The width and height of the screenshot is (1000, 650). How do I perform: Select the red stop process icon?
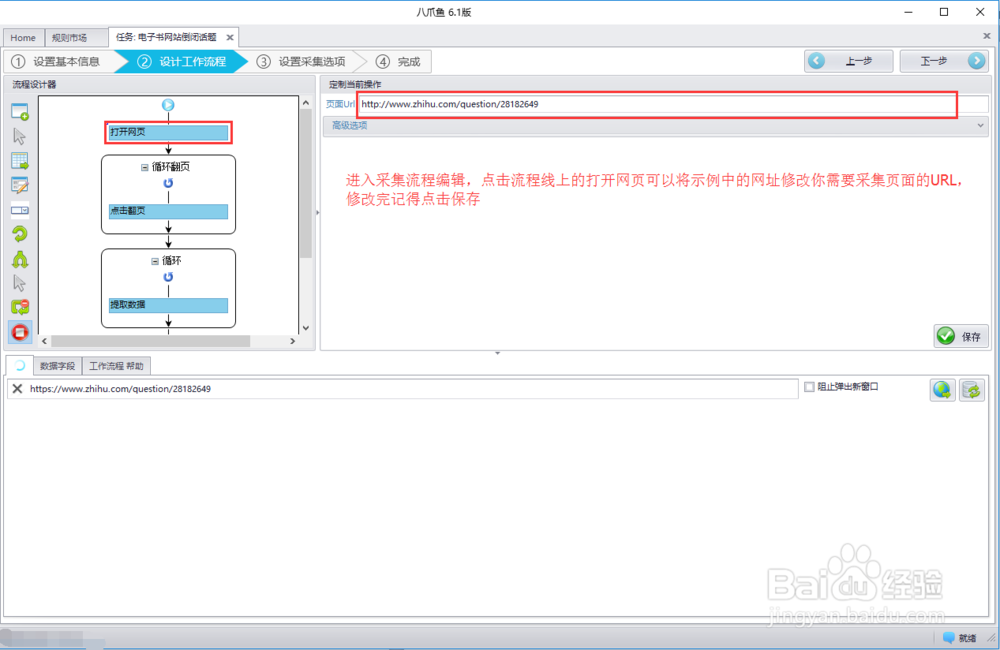20,332
